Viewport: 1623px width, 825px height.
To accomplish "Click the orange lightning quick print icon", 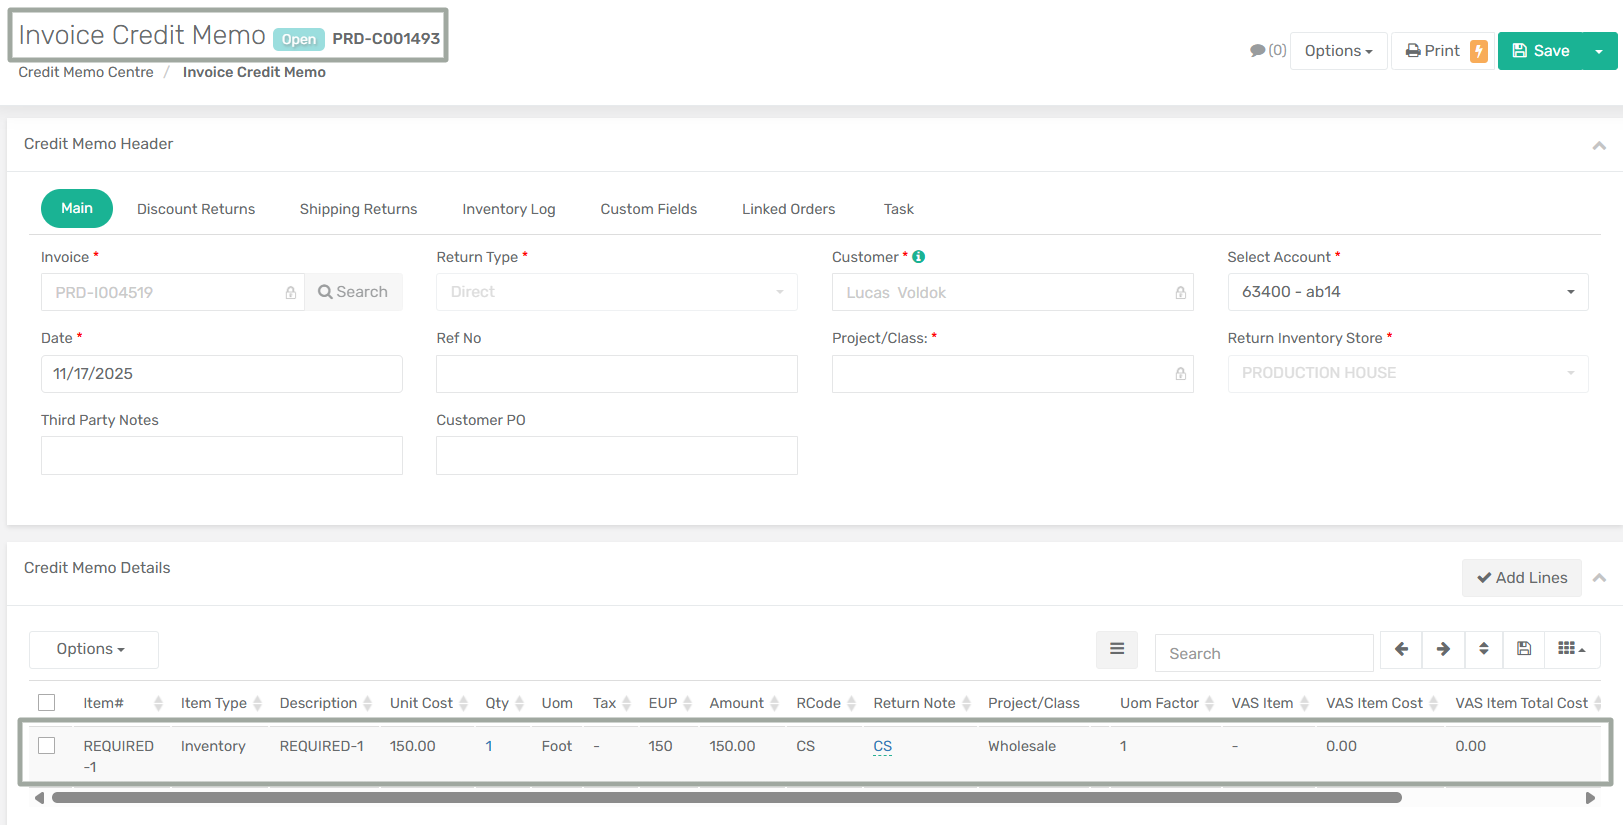I will (1478, 51).
